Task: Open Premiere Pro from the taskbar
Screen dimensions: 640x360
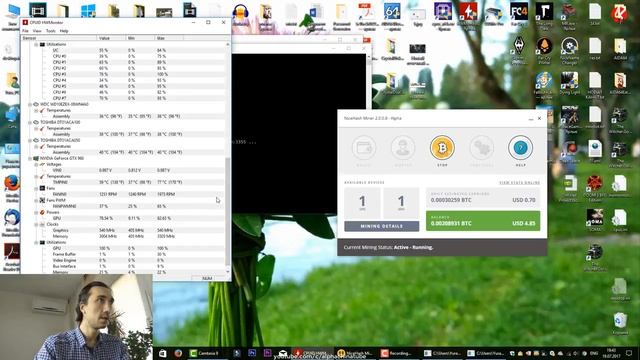Action: pyautogui.click(x=268, y=353)
